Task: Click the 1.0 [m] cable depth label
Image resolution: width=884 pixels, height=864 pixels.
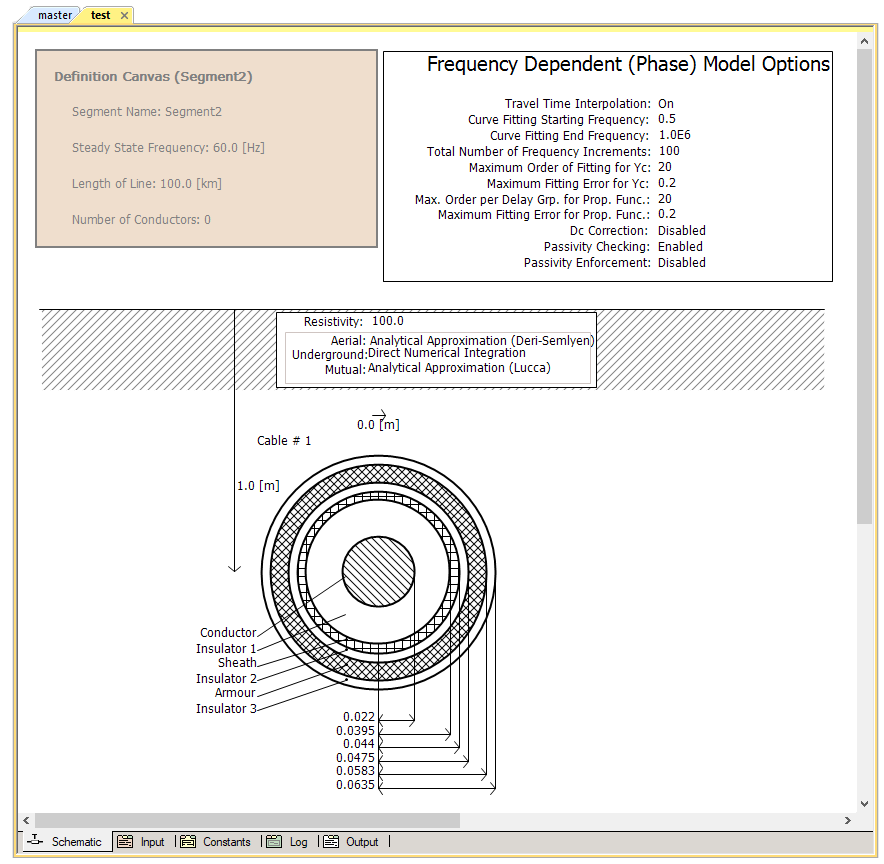Action: [258, 486]
